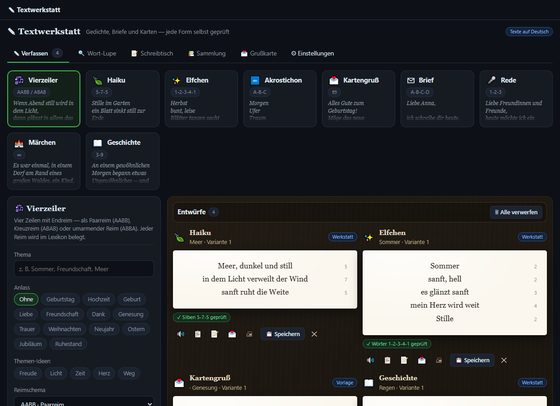Choose the Geschichte form card

pyautogui.click(x=122, y=161)
